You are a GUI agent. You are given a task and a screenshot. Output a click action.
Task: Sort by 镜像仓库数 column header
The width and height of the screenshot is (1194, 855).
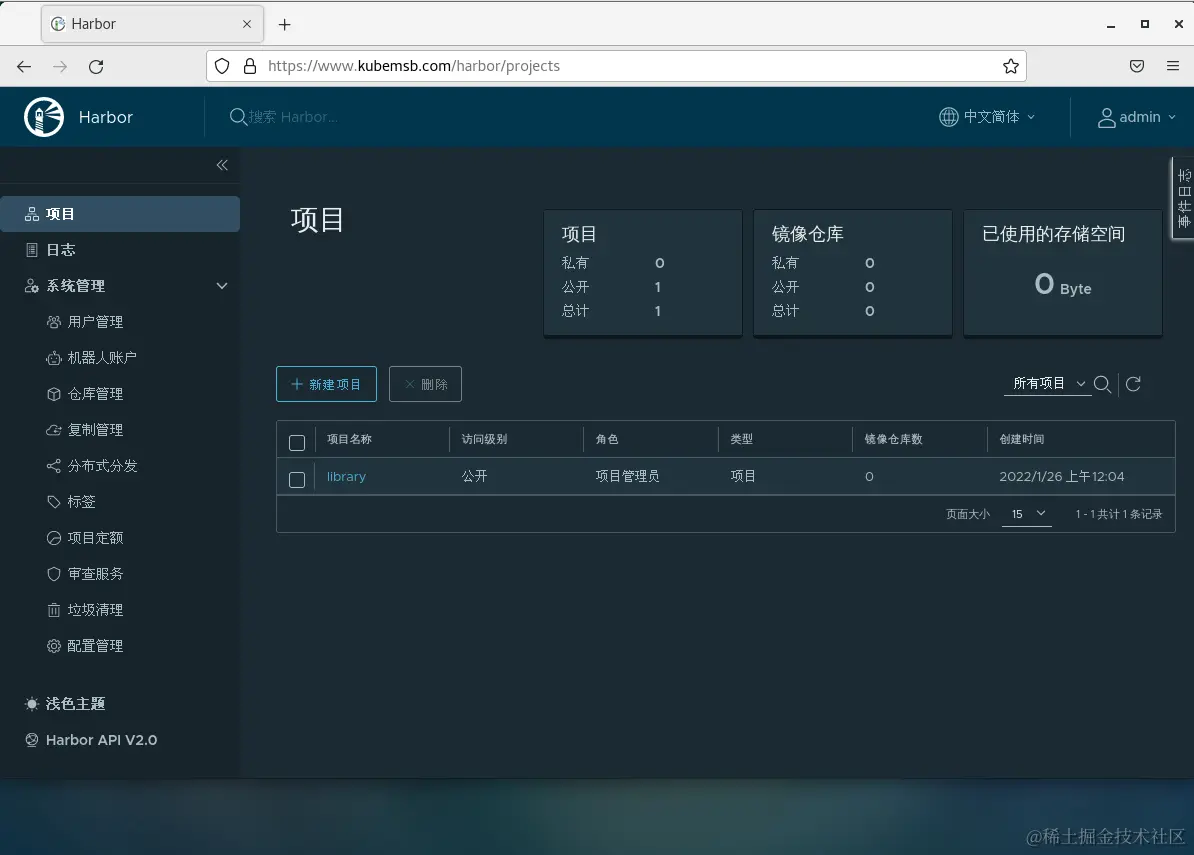pos(893,439)
